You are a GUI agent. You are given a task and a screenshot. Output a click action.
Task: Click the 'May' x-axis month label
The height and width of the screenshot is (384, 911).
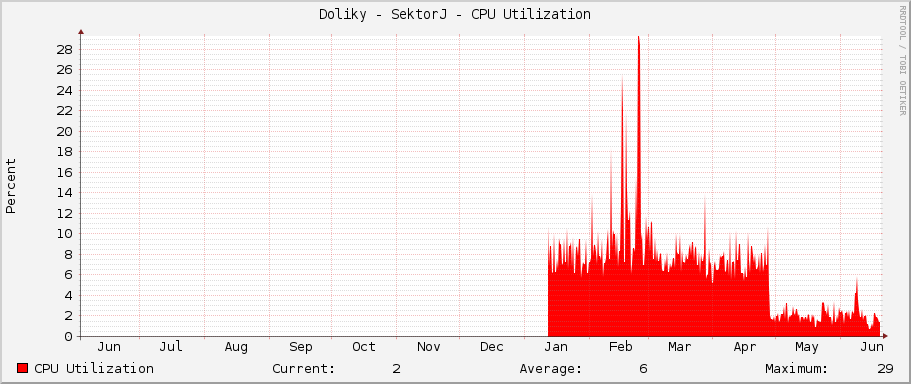(806, 347)
